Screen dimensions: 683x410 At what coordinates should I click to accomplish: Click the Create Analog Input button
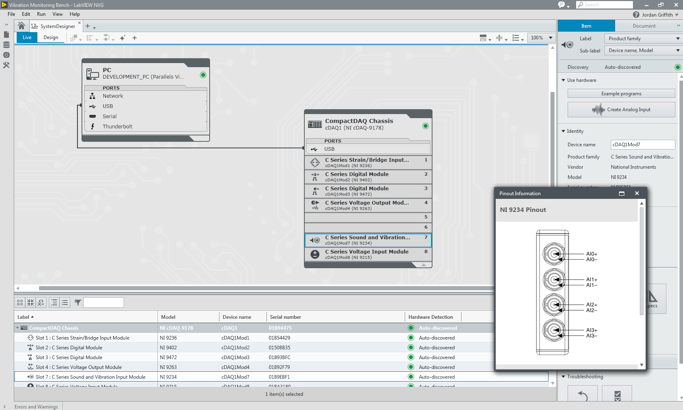point(621,109)
